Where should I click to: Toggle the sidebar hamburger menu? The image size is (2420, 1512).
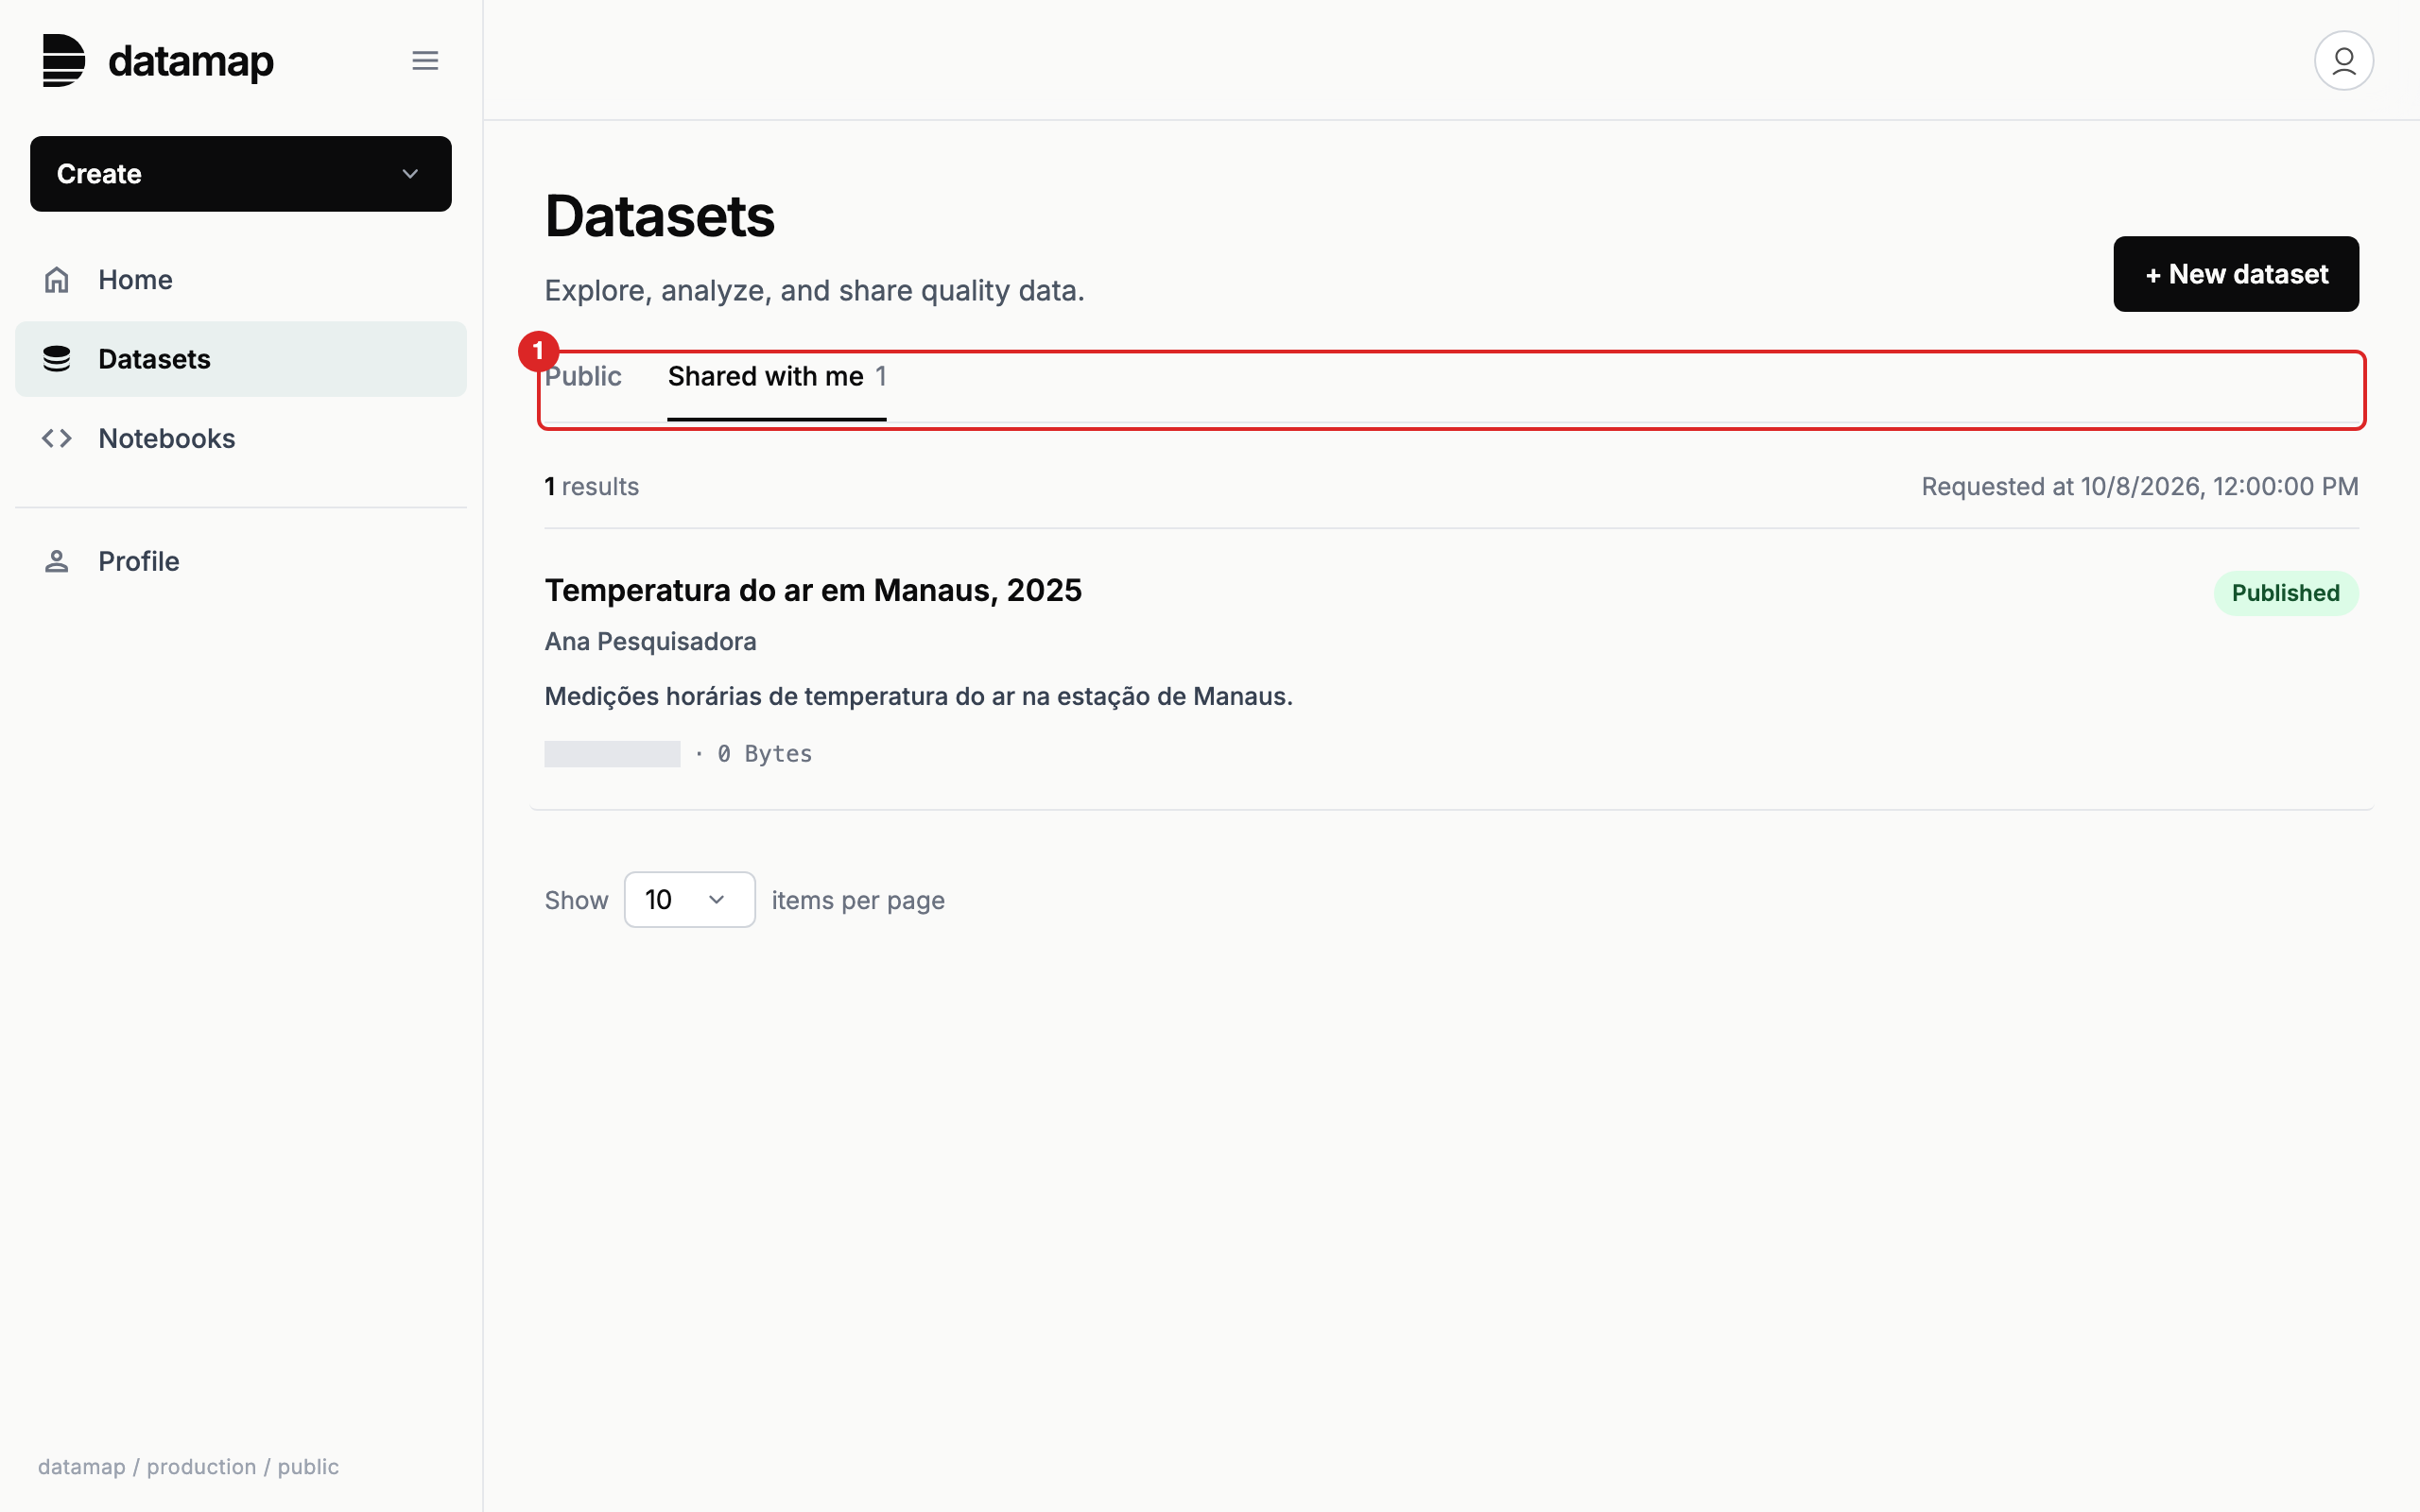[425, 60]
